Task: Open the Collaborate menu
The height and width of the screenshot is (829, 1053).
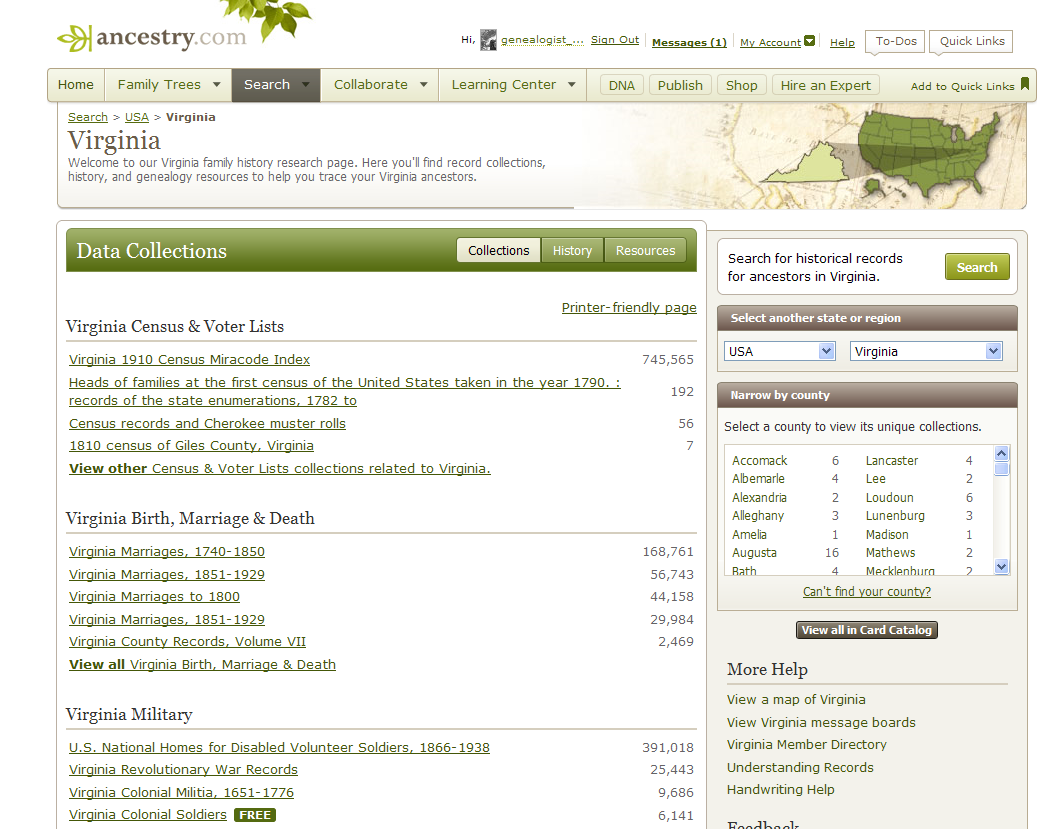Action: click(380, 85)
